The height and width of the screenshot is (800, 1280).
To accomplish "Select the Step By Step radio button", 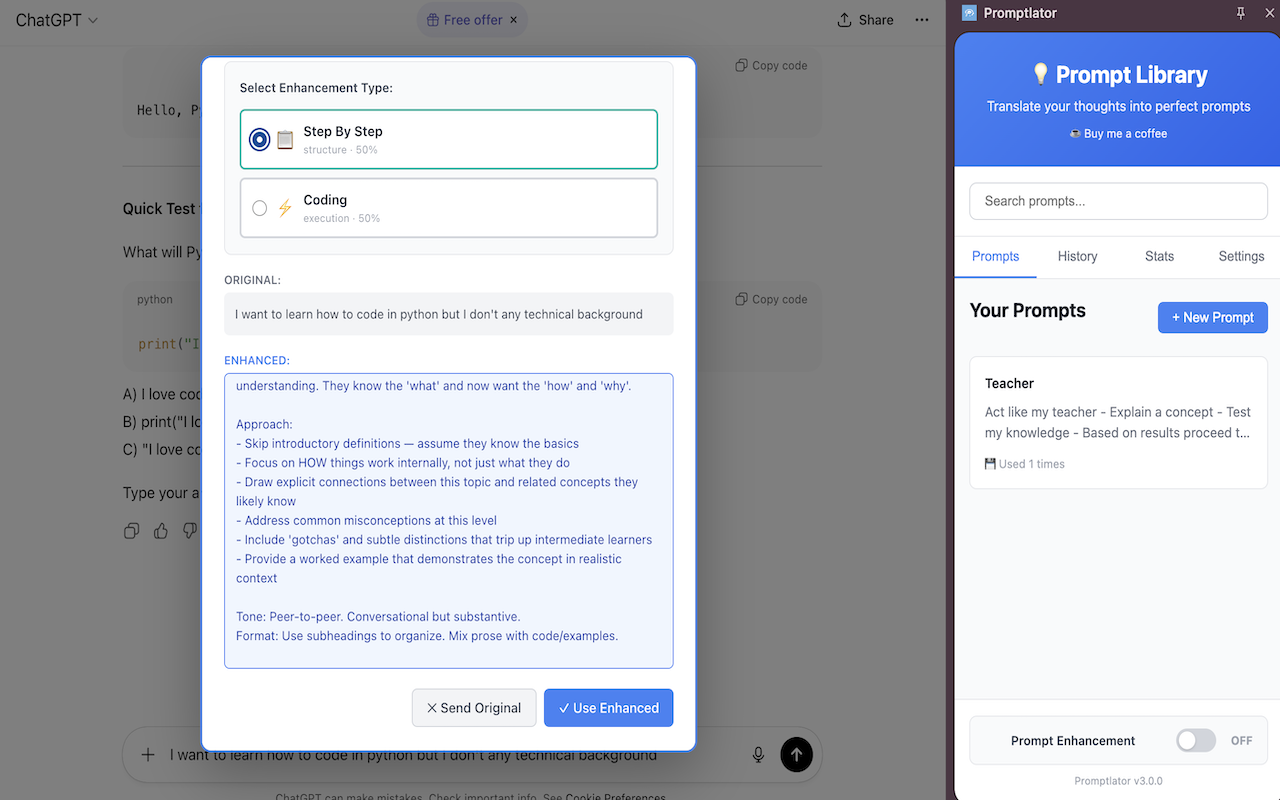I will [x=260, y=140].
